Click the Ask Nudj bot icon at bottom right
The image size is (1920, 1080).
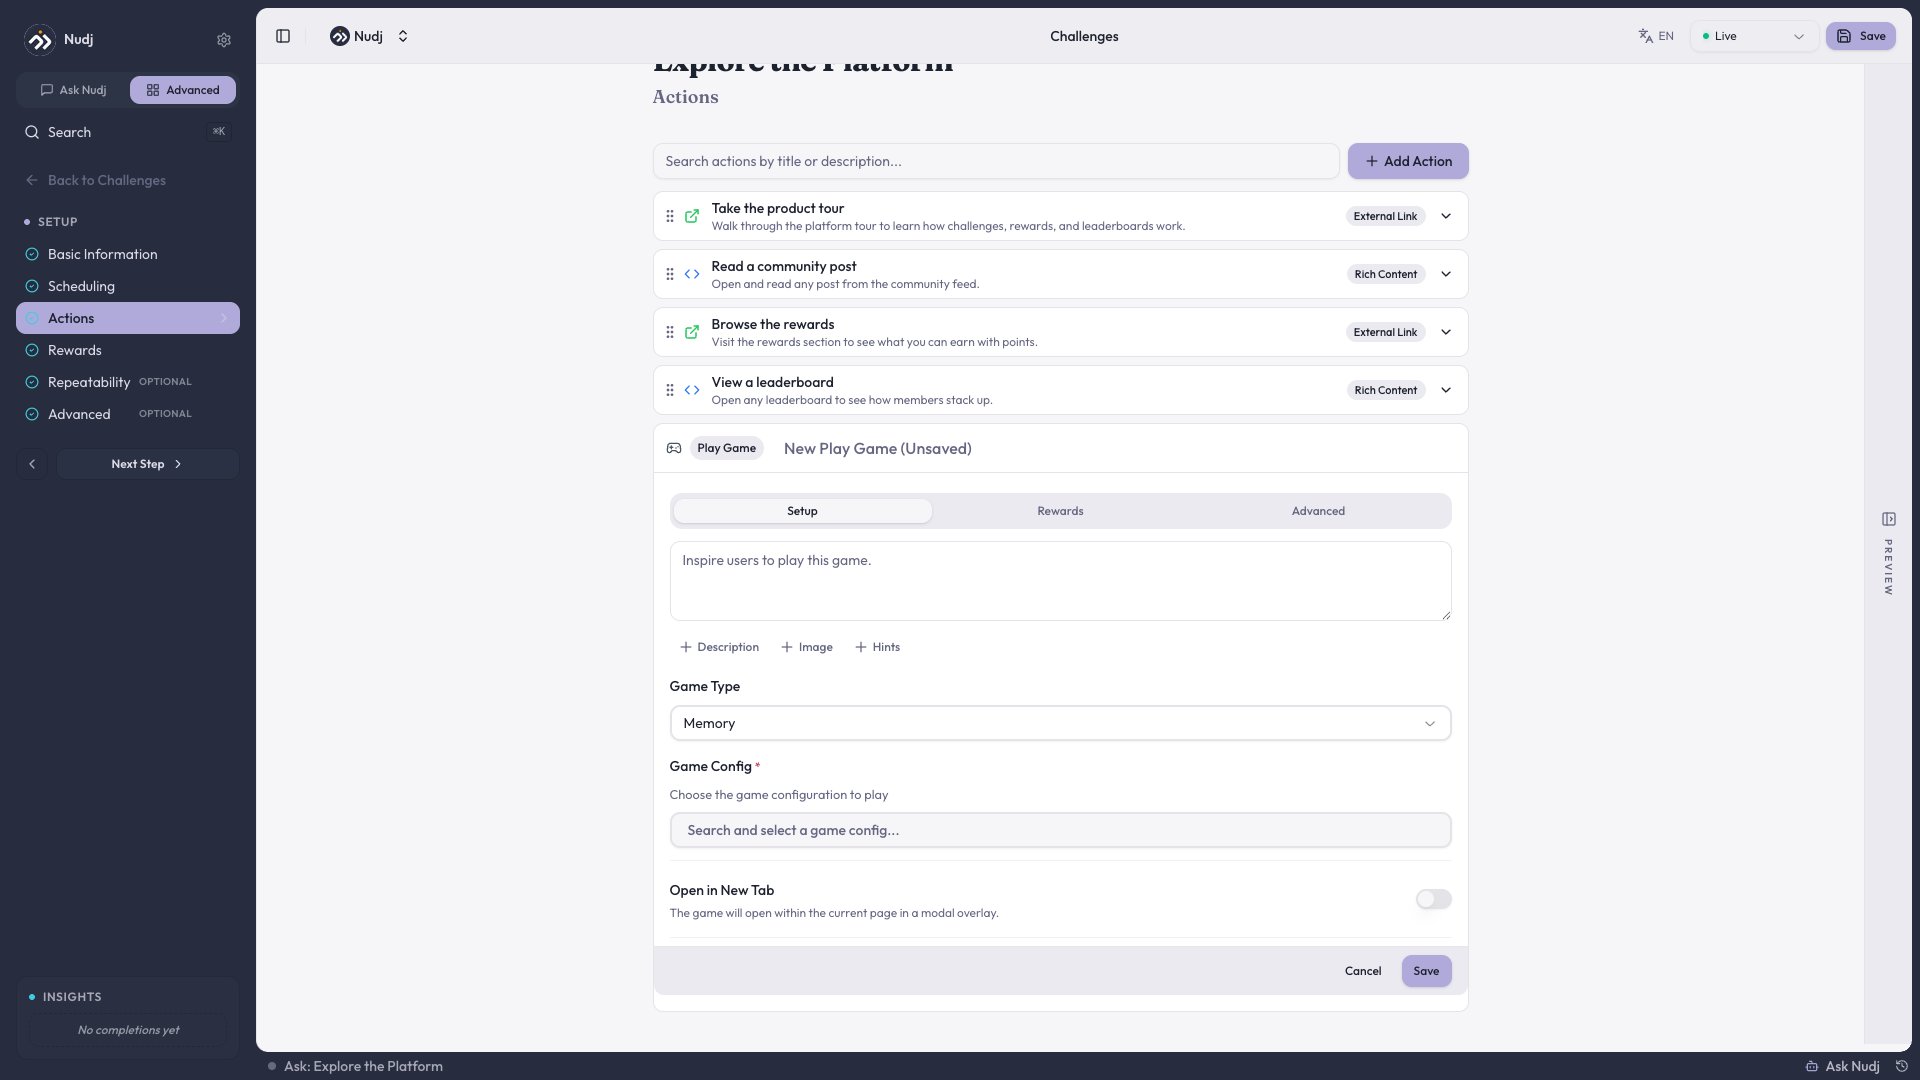point(1811,1066)
